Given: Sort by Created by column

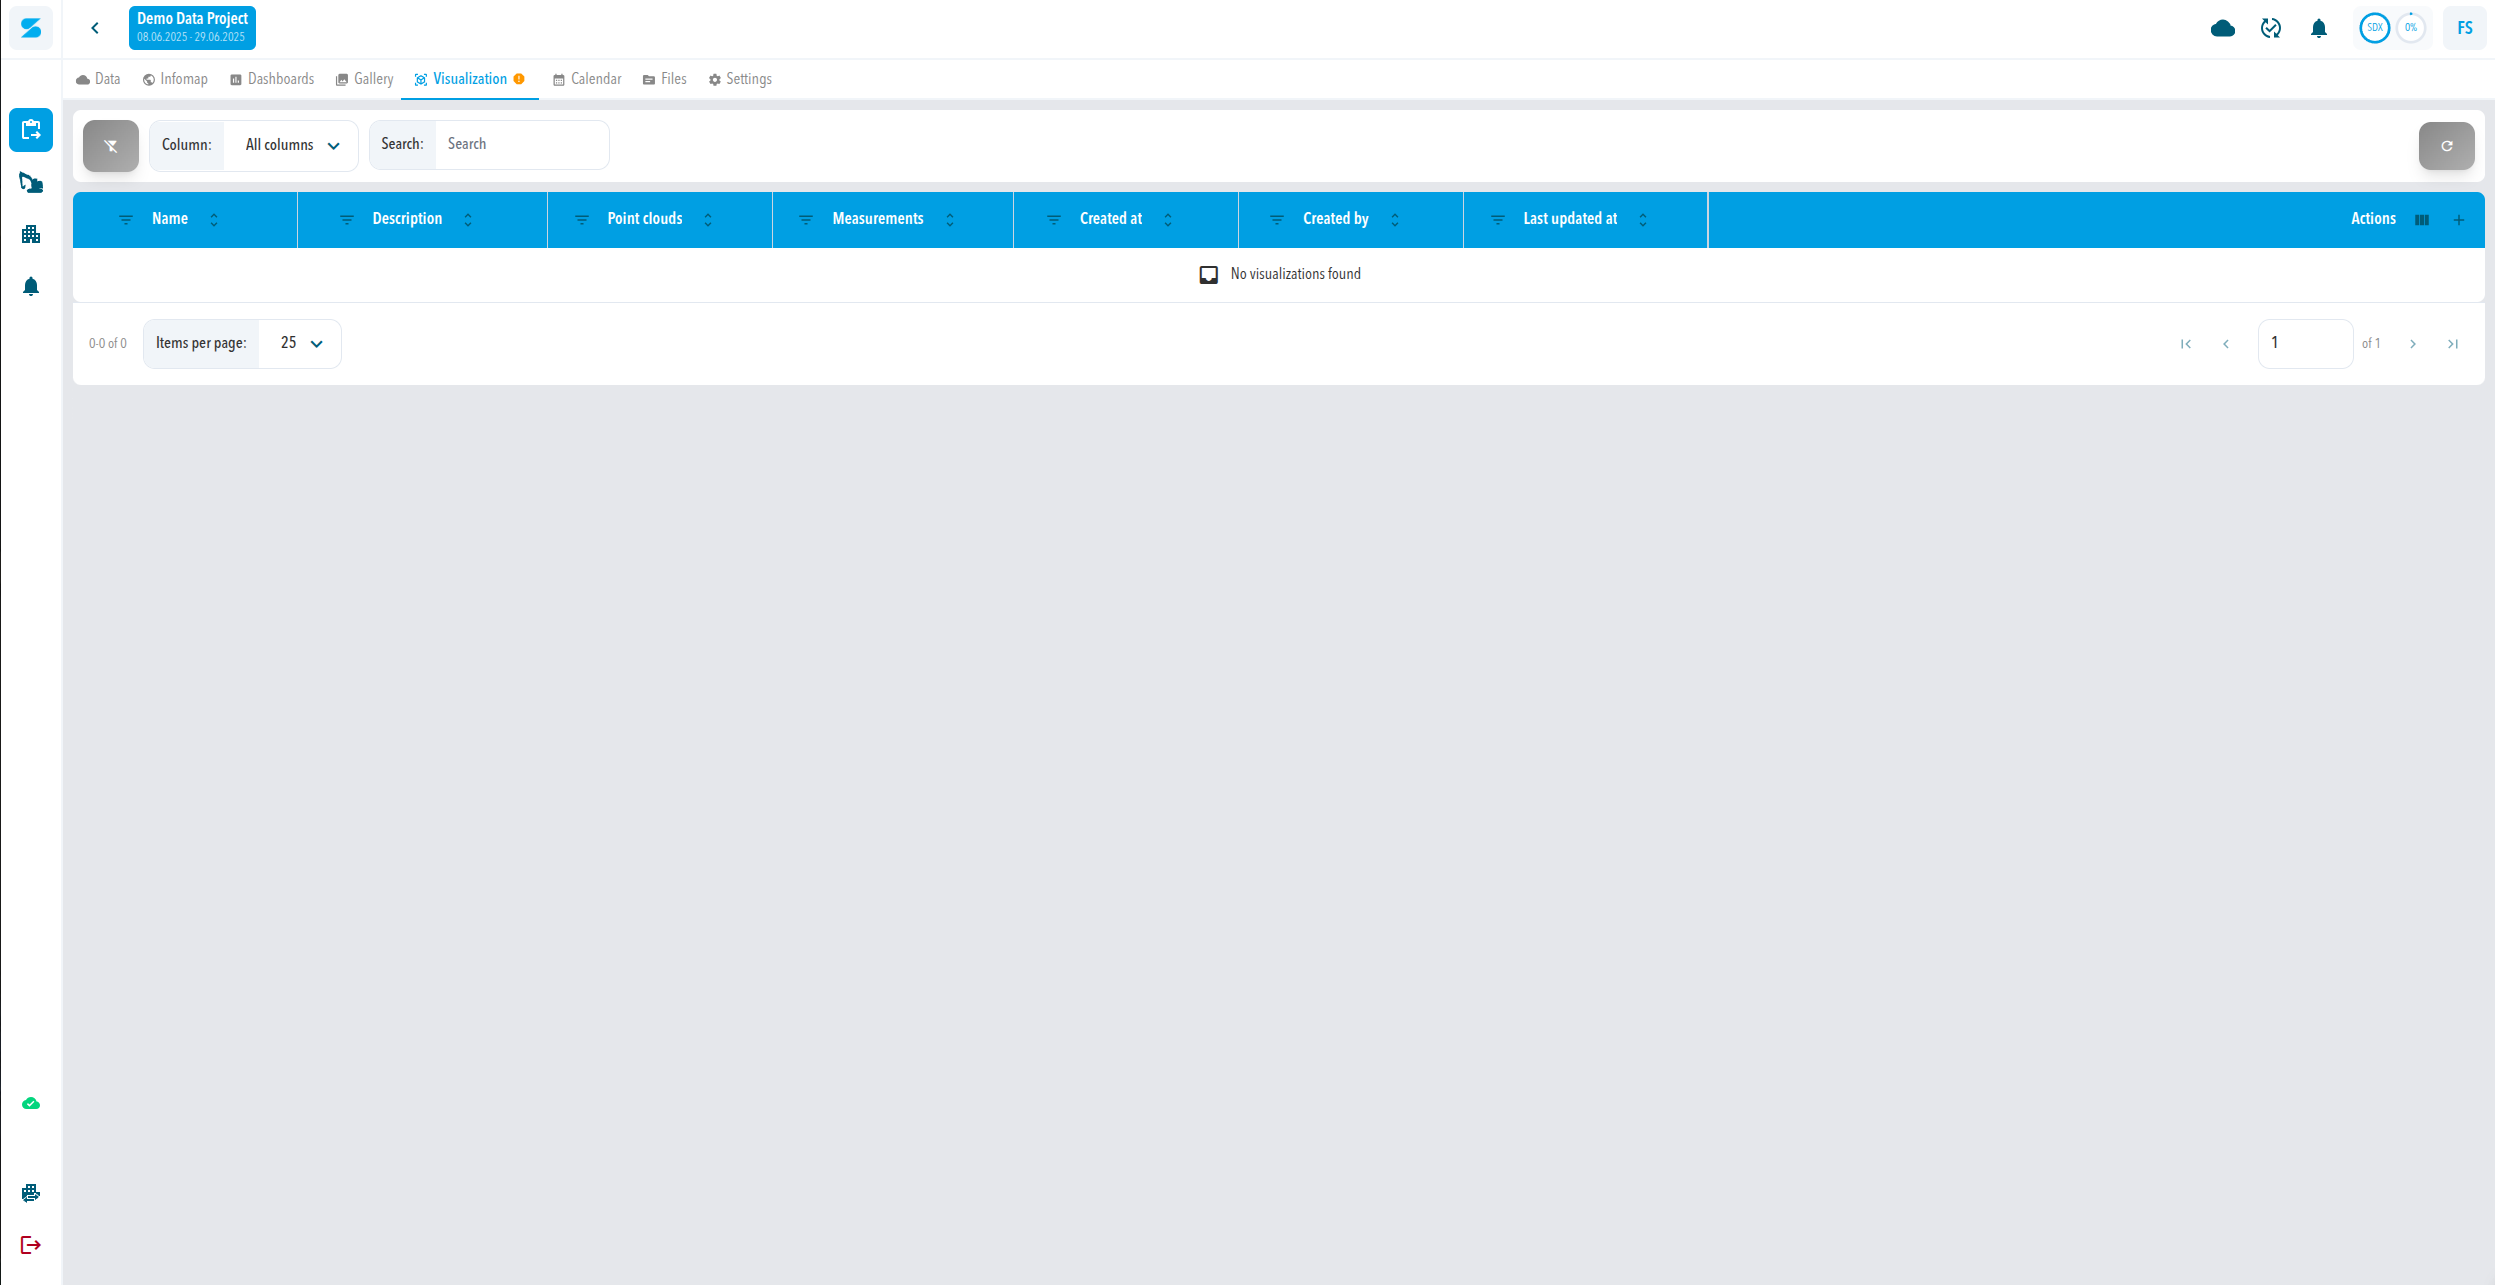Looking at the screenshot, I should (x=1395, y=220).
